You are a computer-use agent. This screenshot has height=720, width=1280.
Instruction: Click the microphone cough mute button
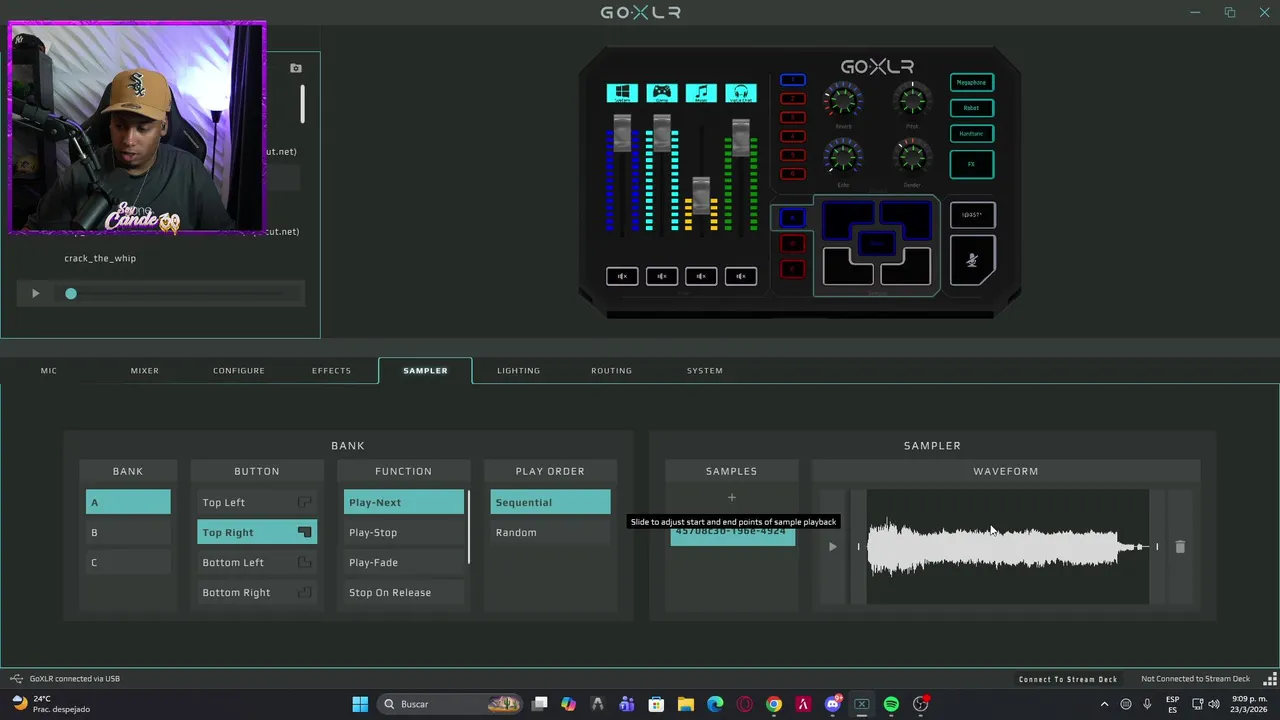pos(972,260)
